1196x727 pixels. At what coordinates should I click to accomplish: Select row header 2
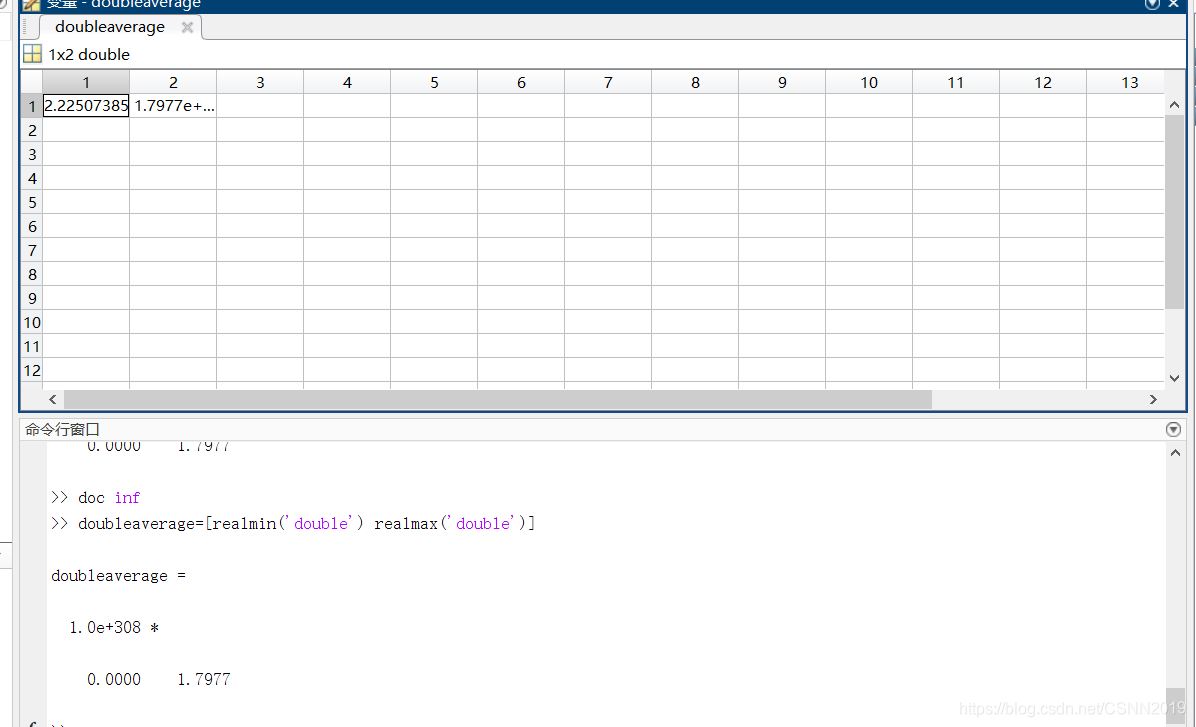32,130
